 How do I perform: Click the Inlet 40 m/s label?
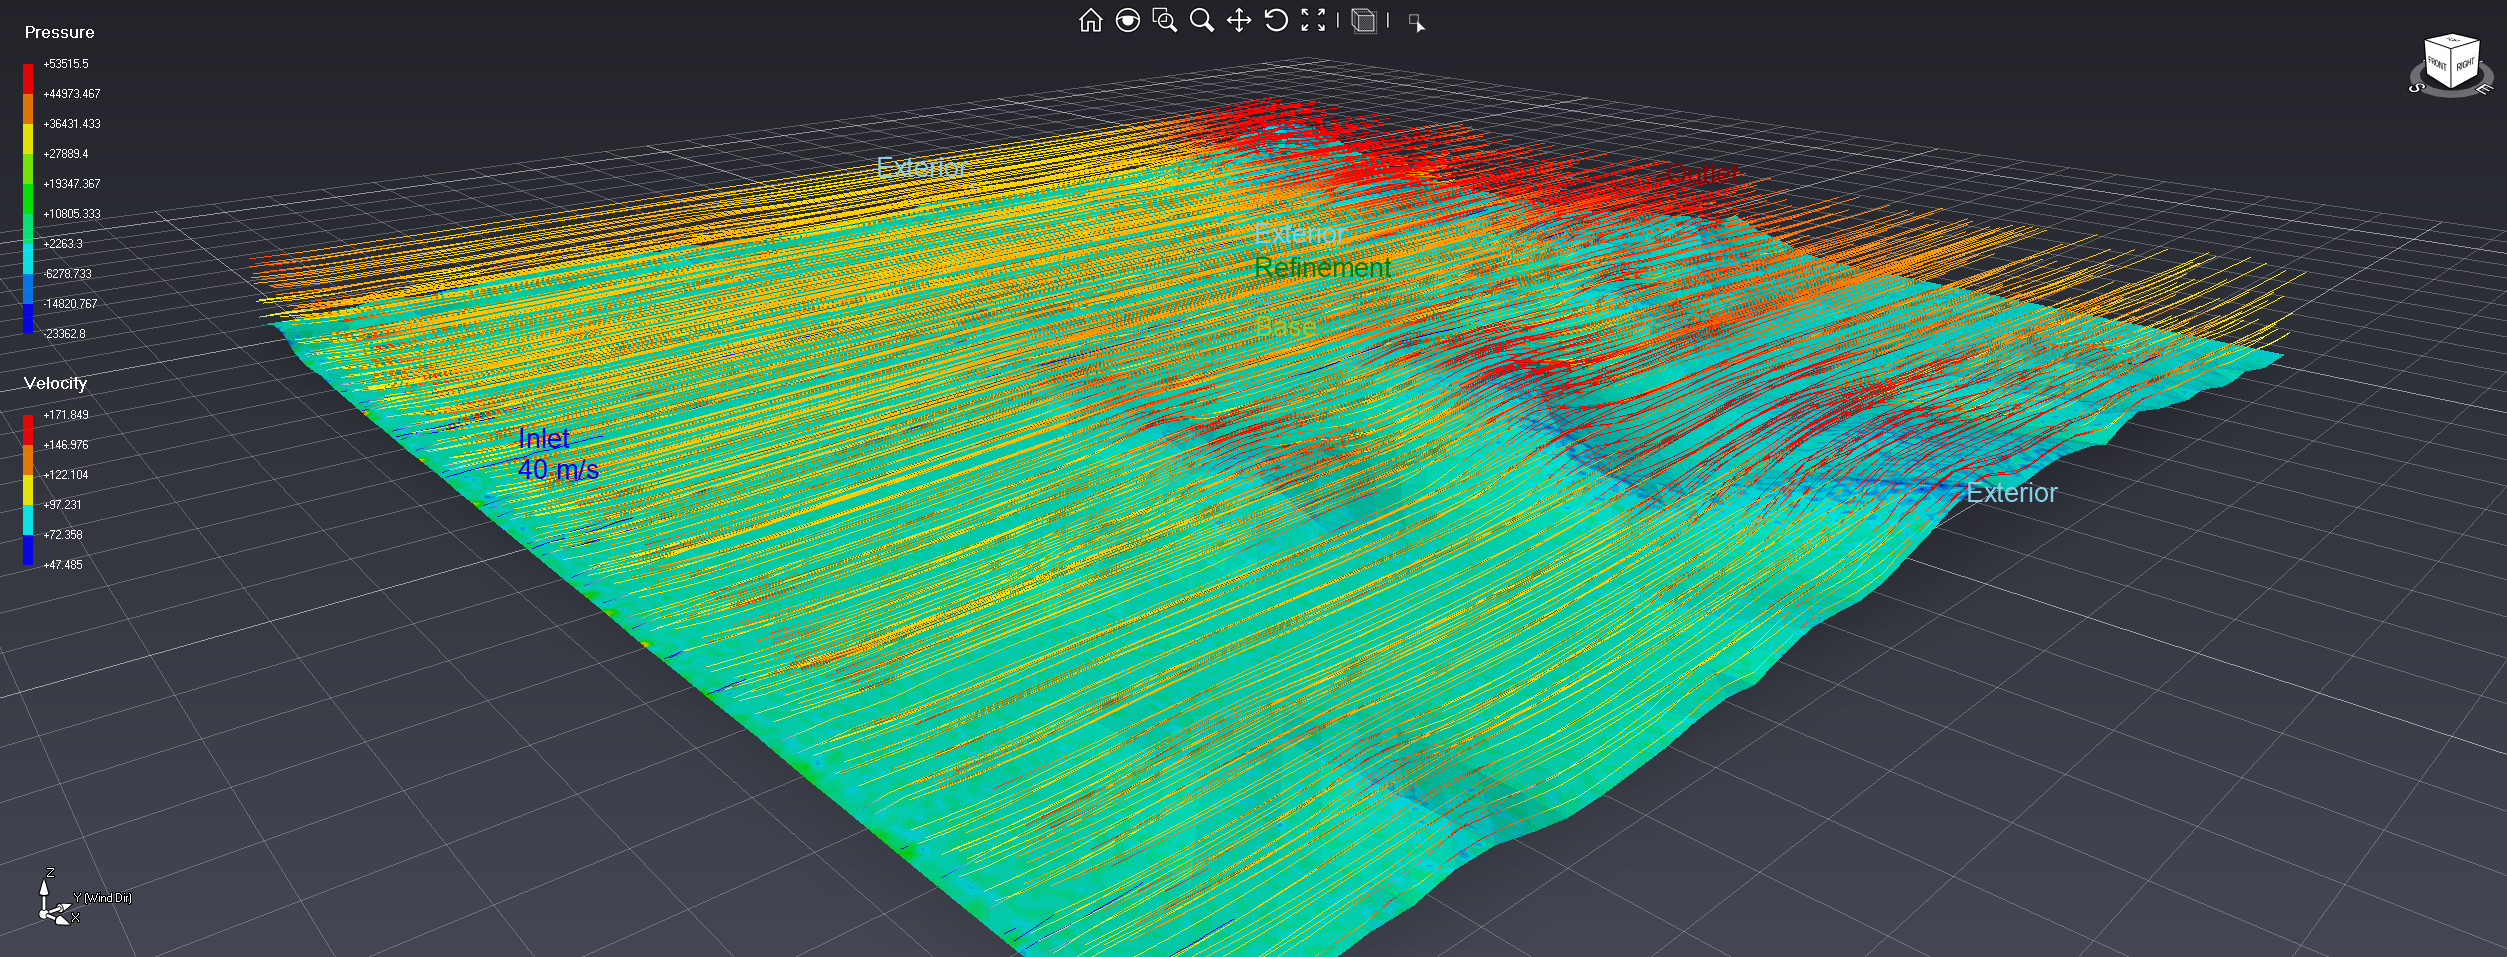click(x=557, y=454)
